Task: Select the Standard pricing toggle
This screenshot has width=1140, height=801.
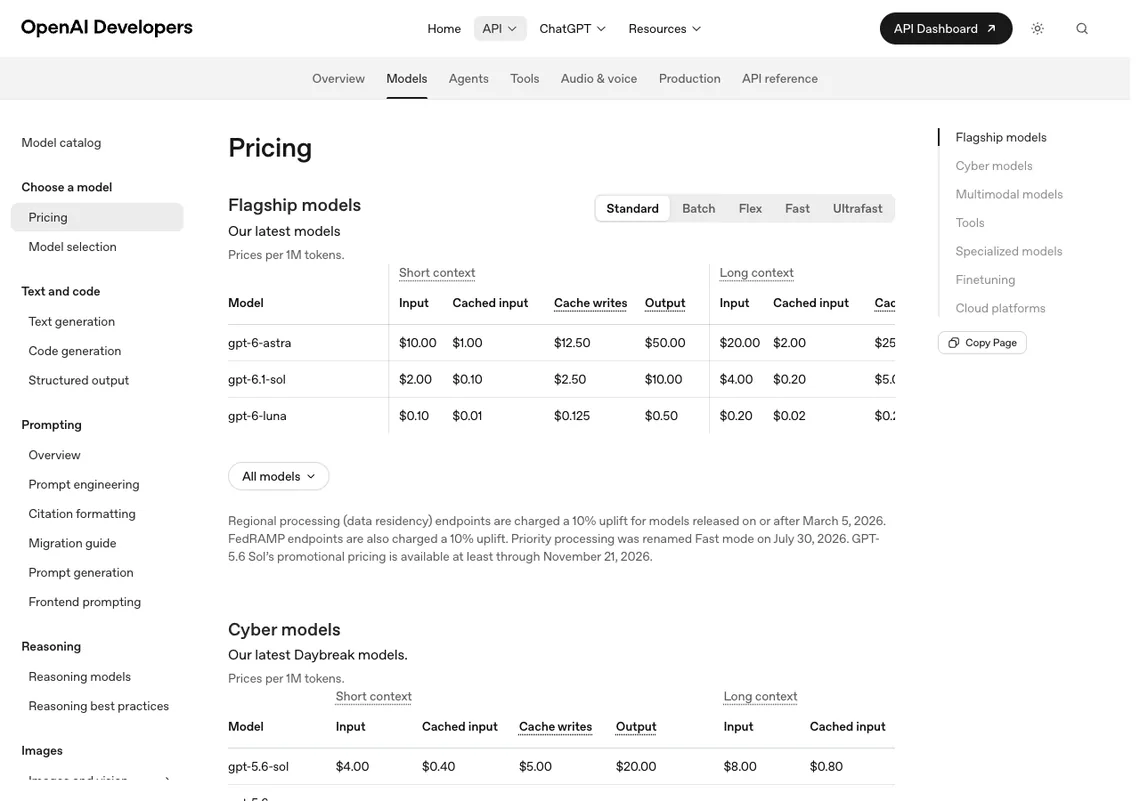Action: (633, 209)
